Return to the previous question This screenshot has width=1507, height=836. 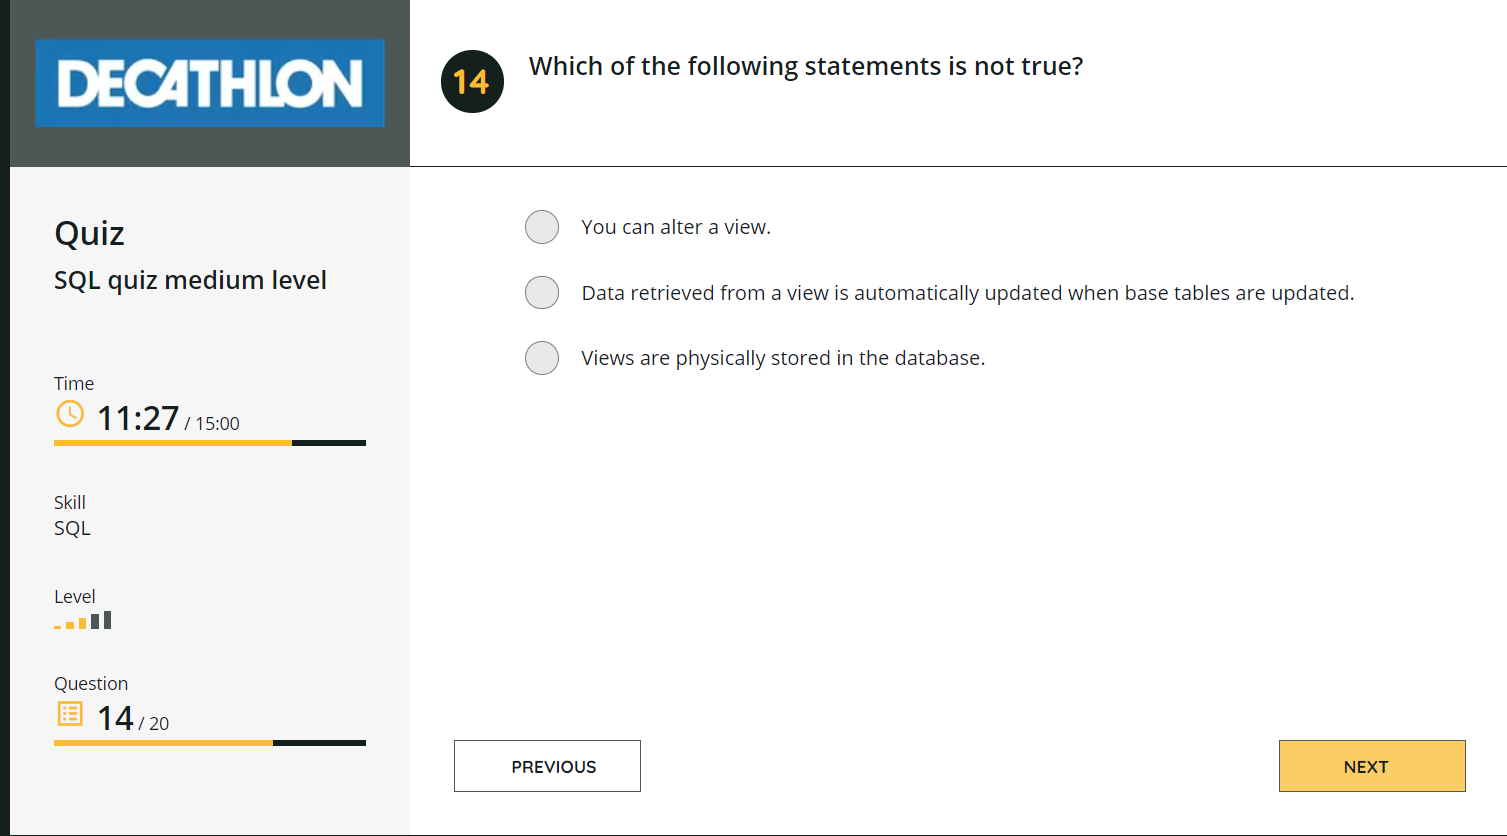click(x=547, y=766)
